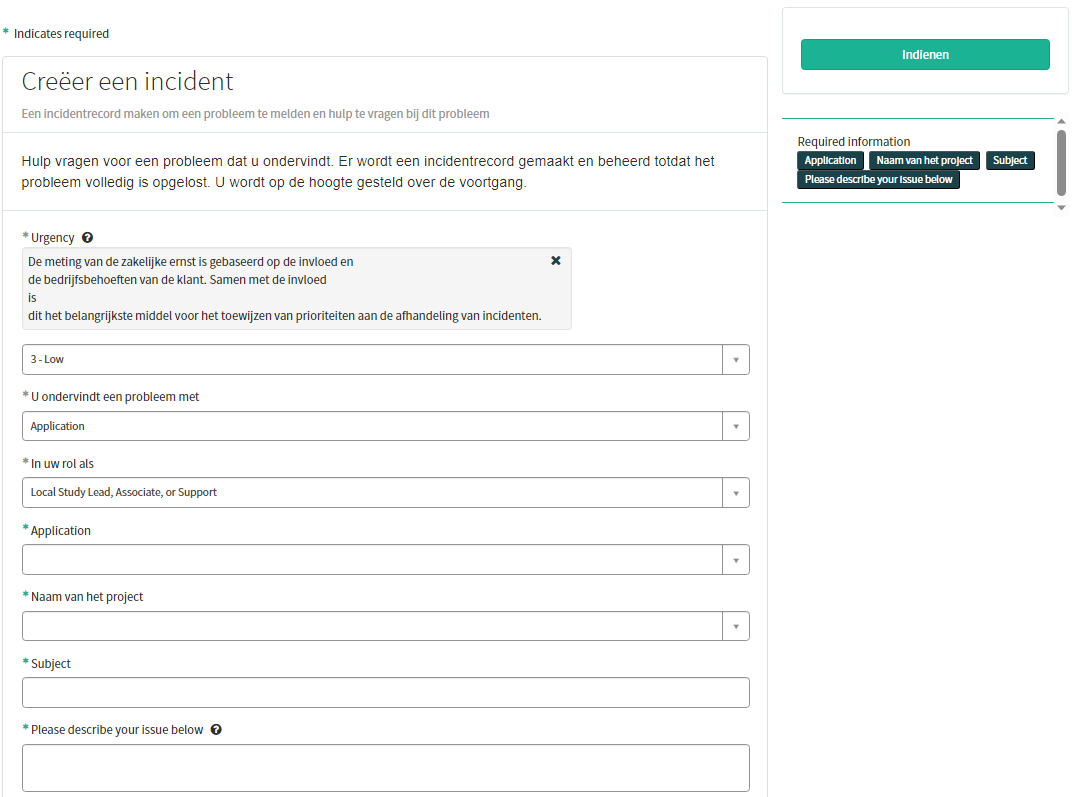
Task: Click the Subject required-info tag
Action: [x=1010, y=161]
